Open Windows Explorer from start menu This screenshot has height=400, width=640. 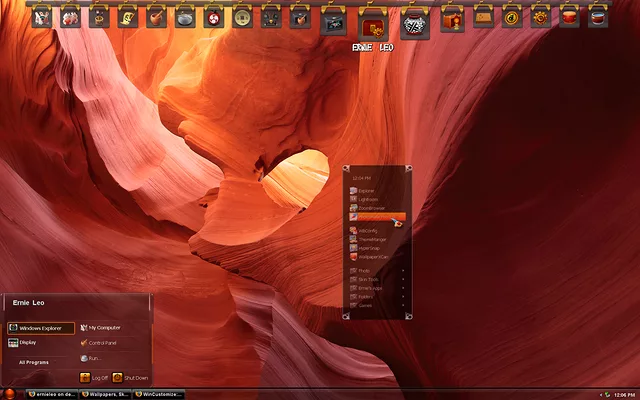(x=40, y=327)
